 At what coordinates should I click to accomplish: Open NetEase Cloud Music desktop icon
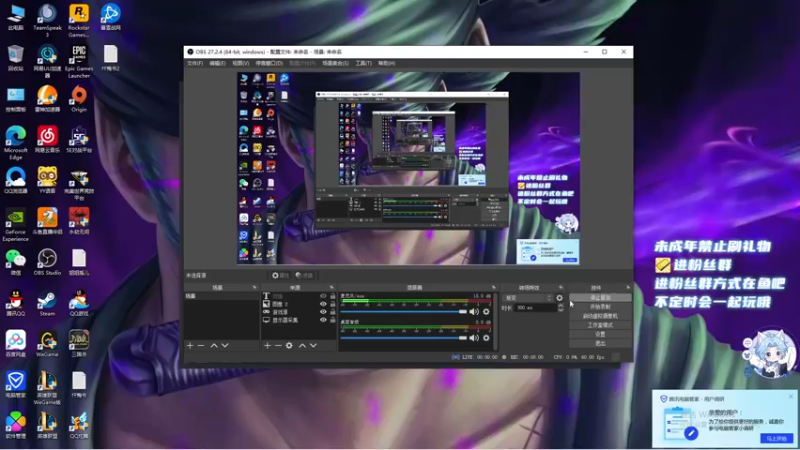coord(47,140)
